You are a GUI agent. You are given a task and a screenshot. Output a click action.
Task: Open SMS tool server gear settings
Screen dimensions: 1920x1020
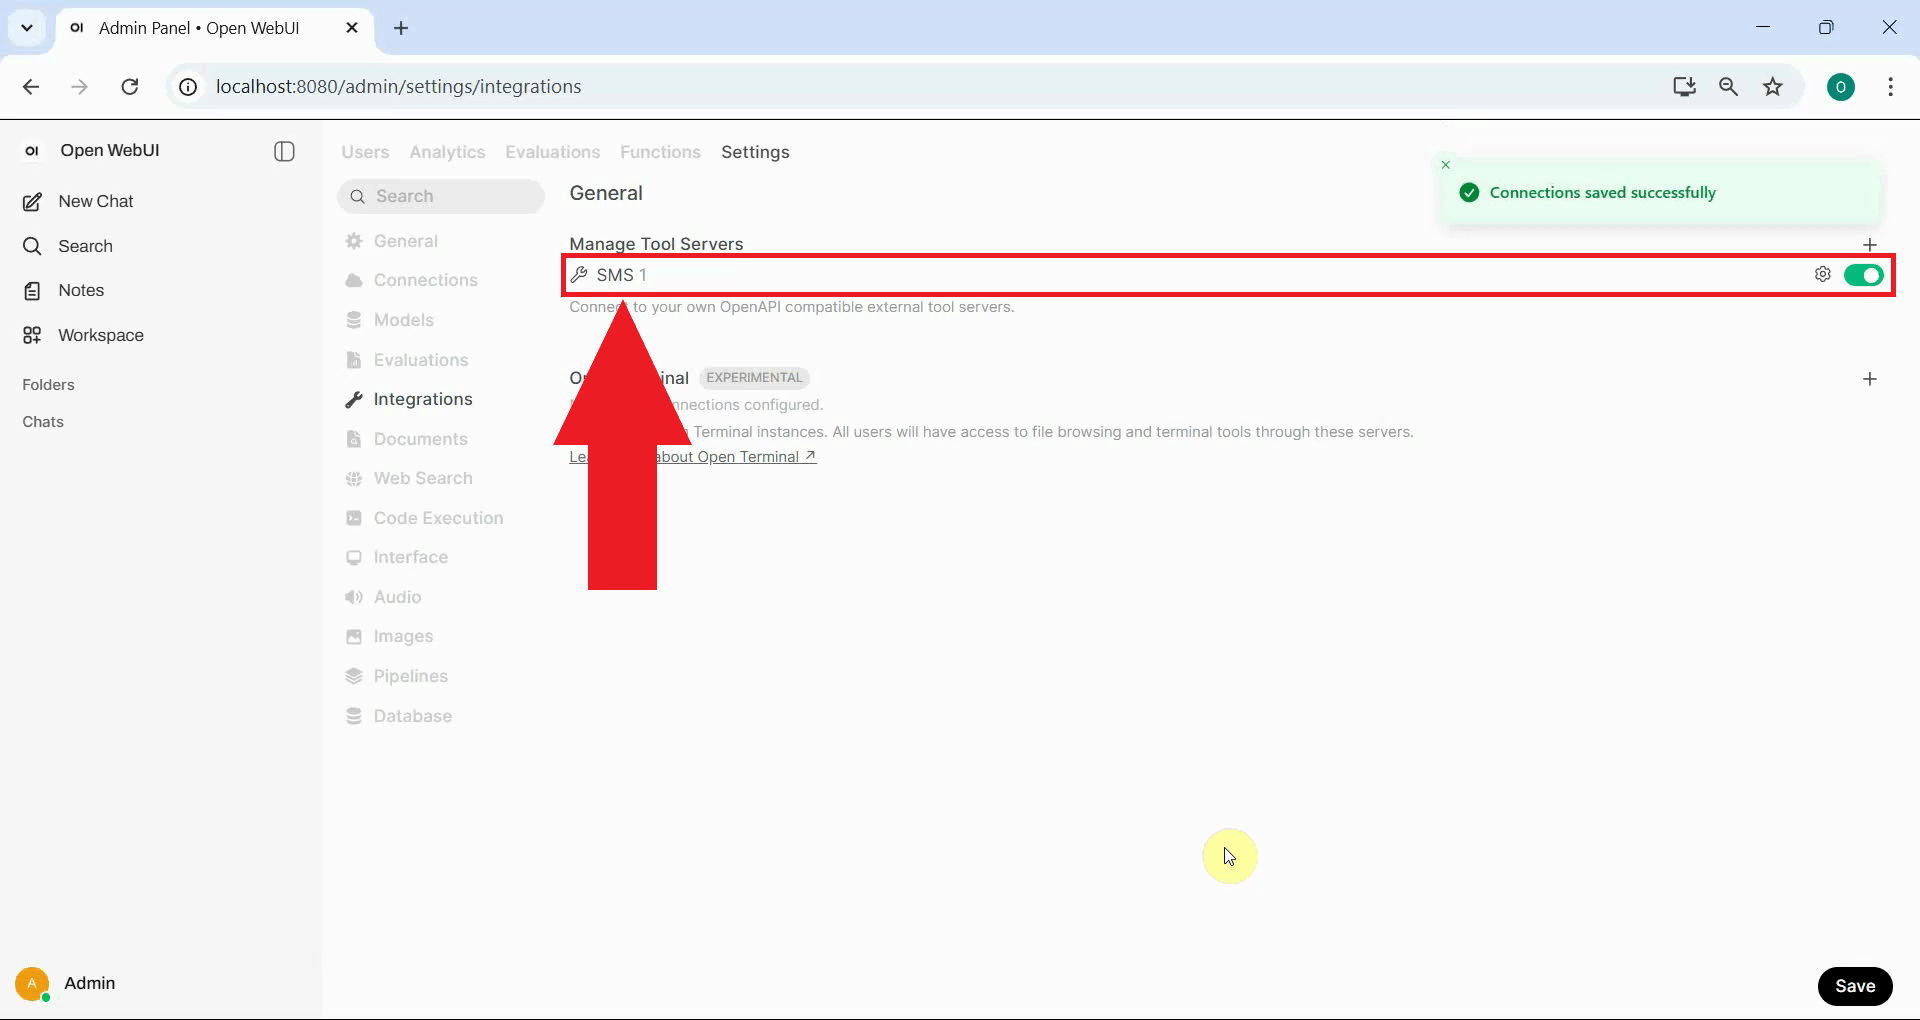tap(1823, 275)
